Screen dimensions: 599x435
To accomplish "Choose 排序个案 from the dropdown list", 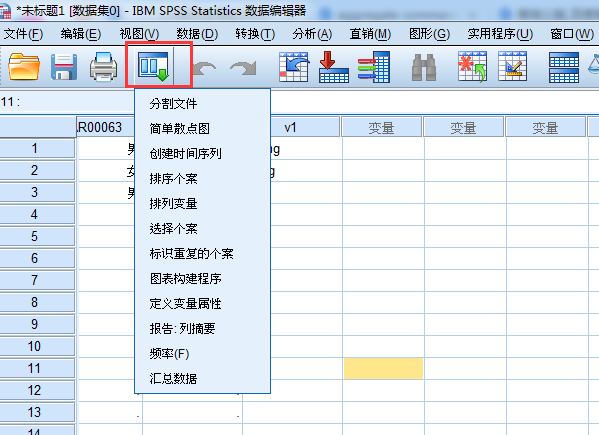I will 202,179.
